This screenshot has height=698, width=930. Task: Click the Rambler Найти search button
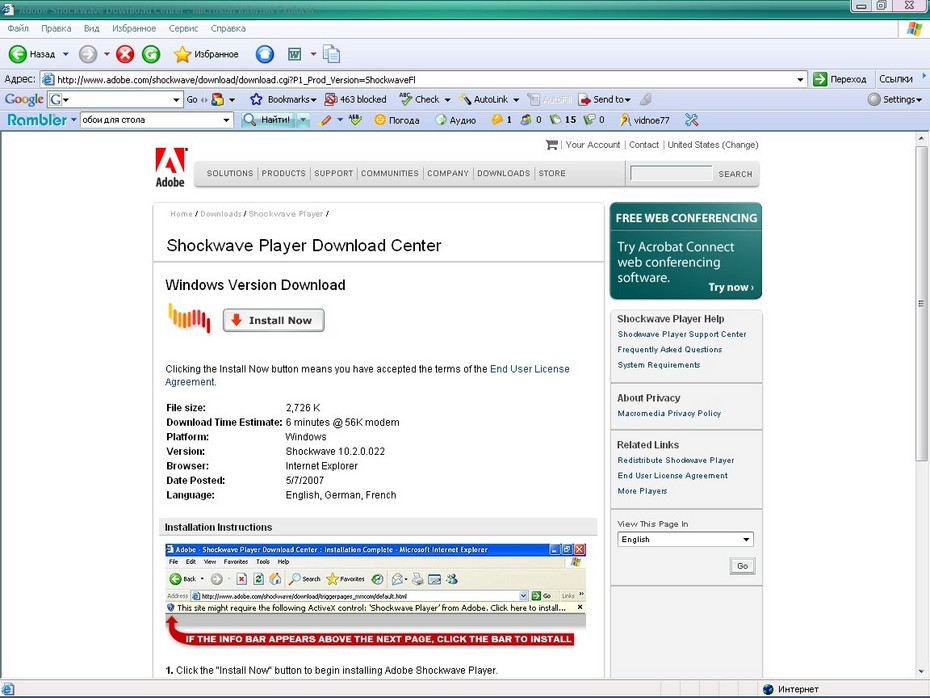pyautogui.click(x=268, y=120)
